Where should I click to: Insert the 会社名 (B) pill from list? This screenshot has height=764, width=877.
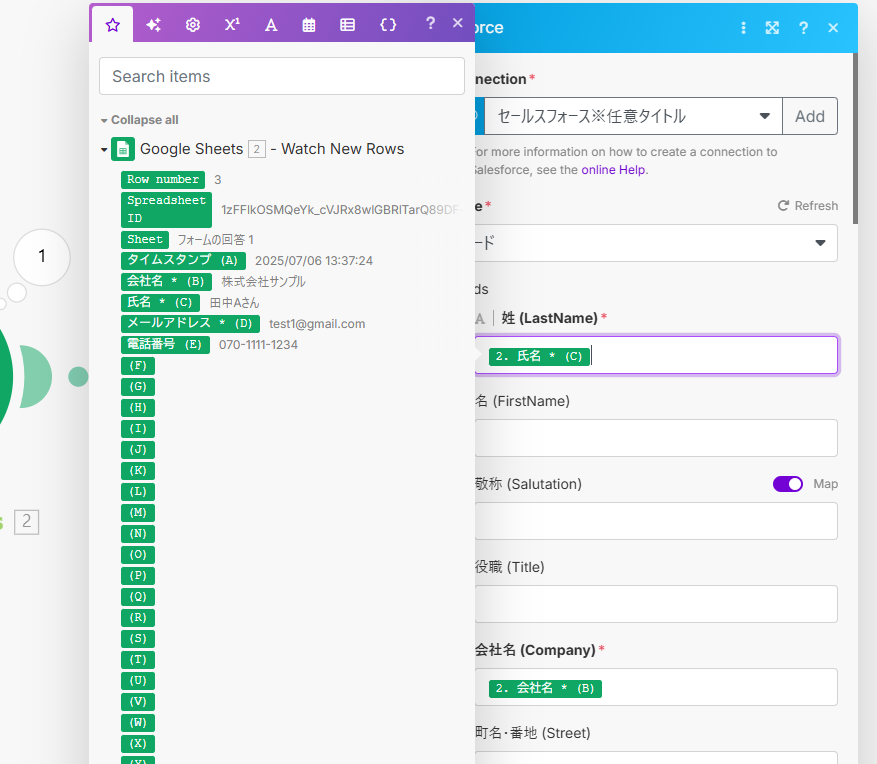(x=166, y=281)
